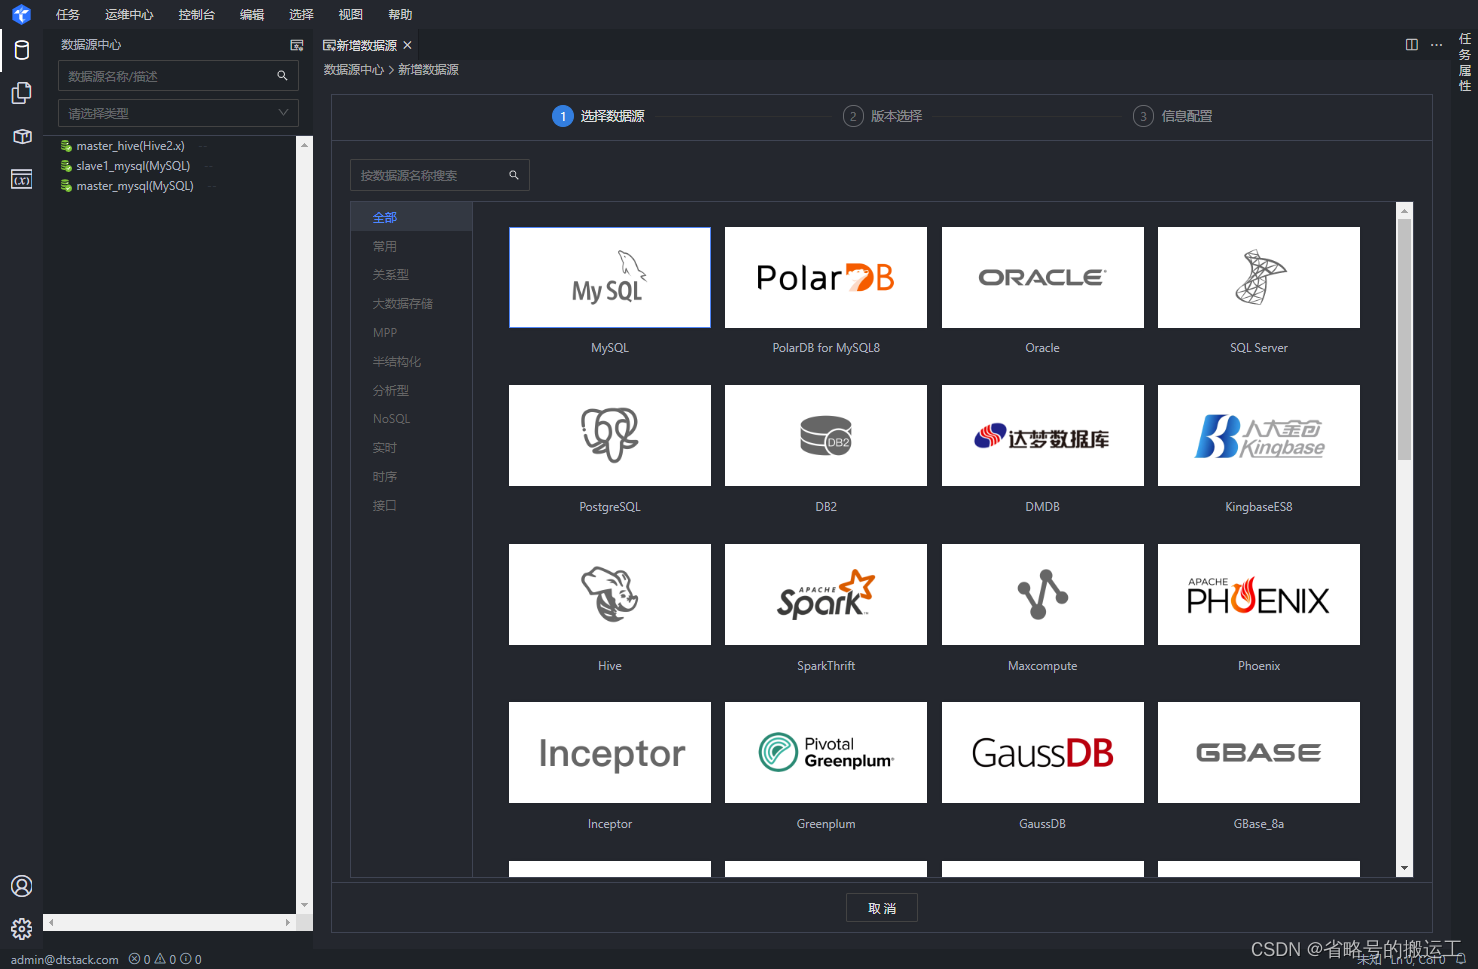Select the Hive data source card
Viewport: 1478px width, 969px height.
[610, 594]
